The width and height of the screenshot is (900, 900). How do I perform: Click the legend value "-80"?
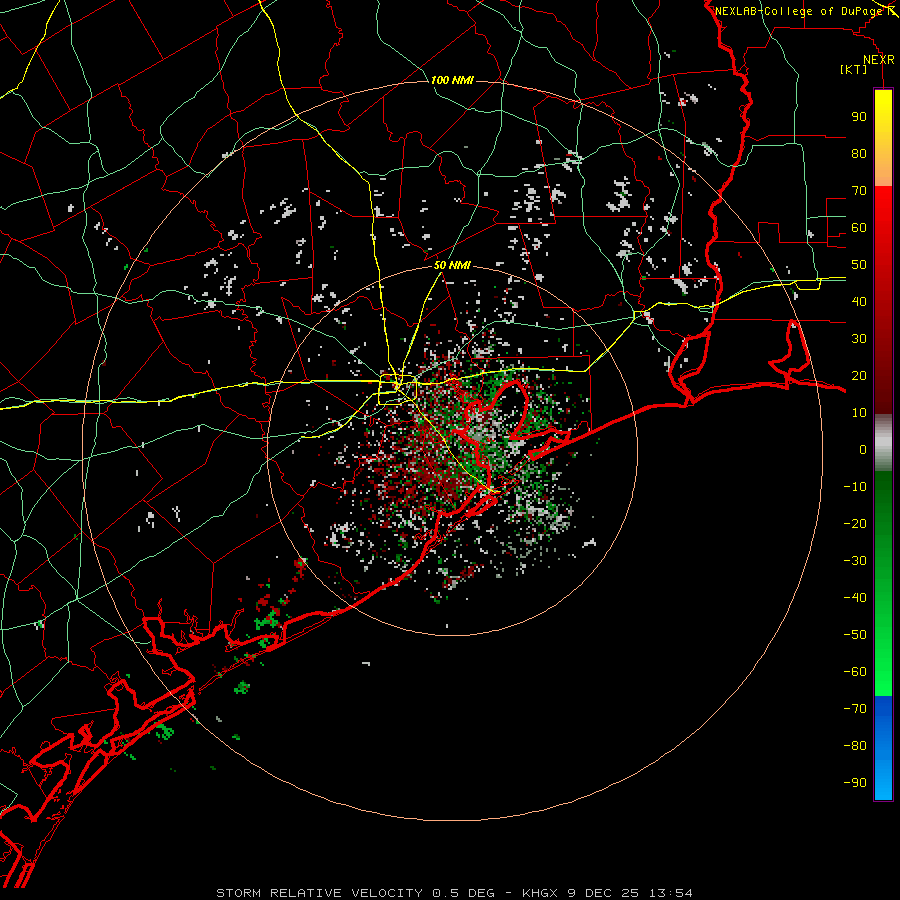tap(855, 746)
